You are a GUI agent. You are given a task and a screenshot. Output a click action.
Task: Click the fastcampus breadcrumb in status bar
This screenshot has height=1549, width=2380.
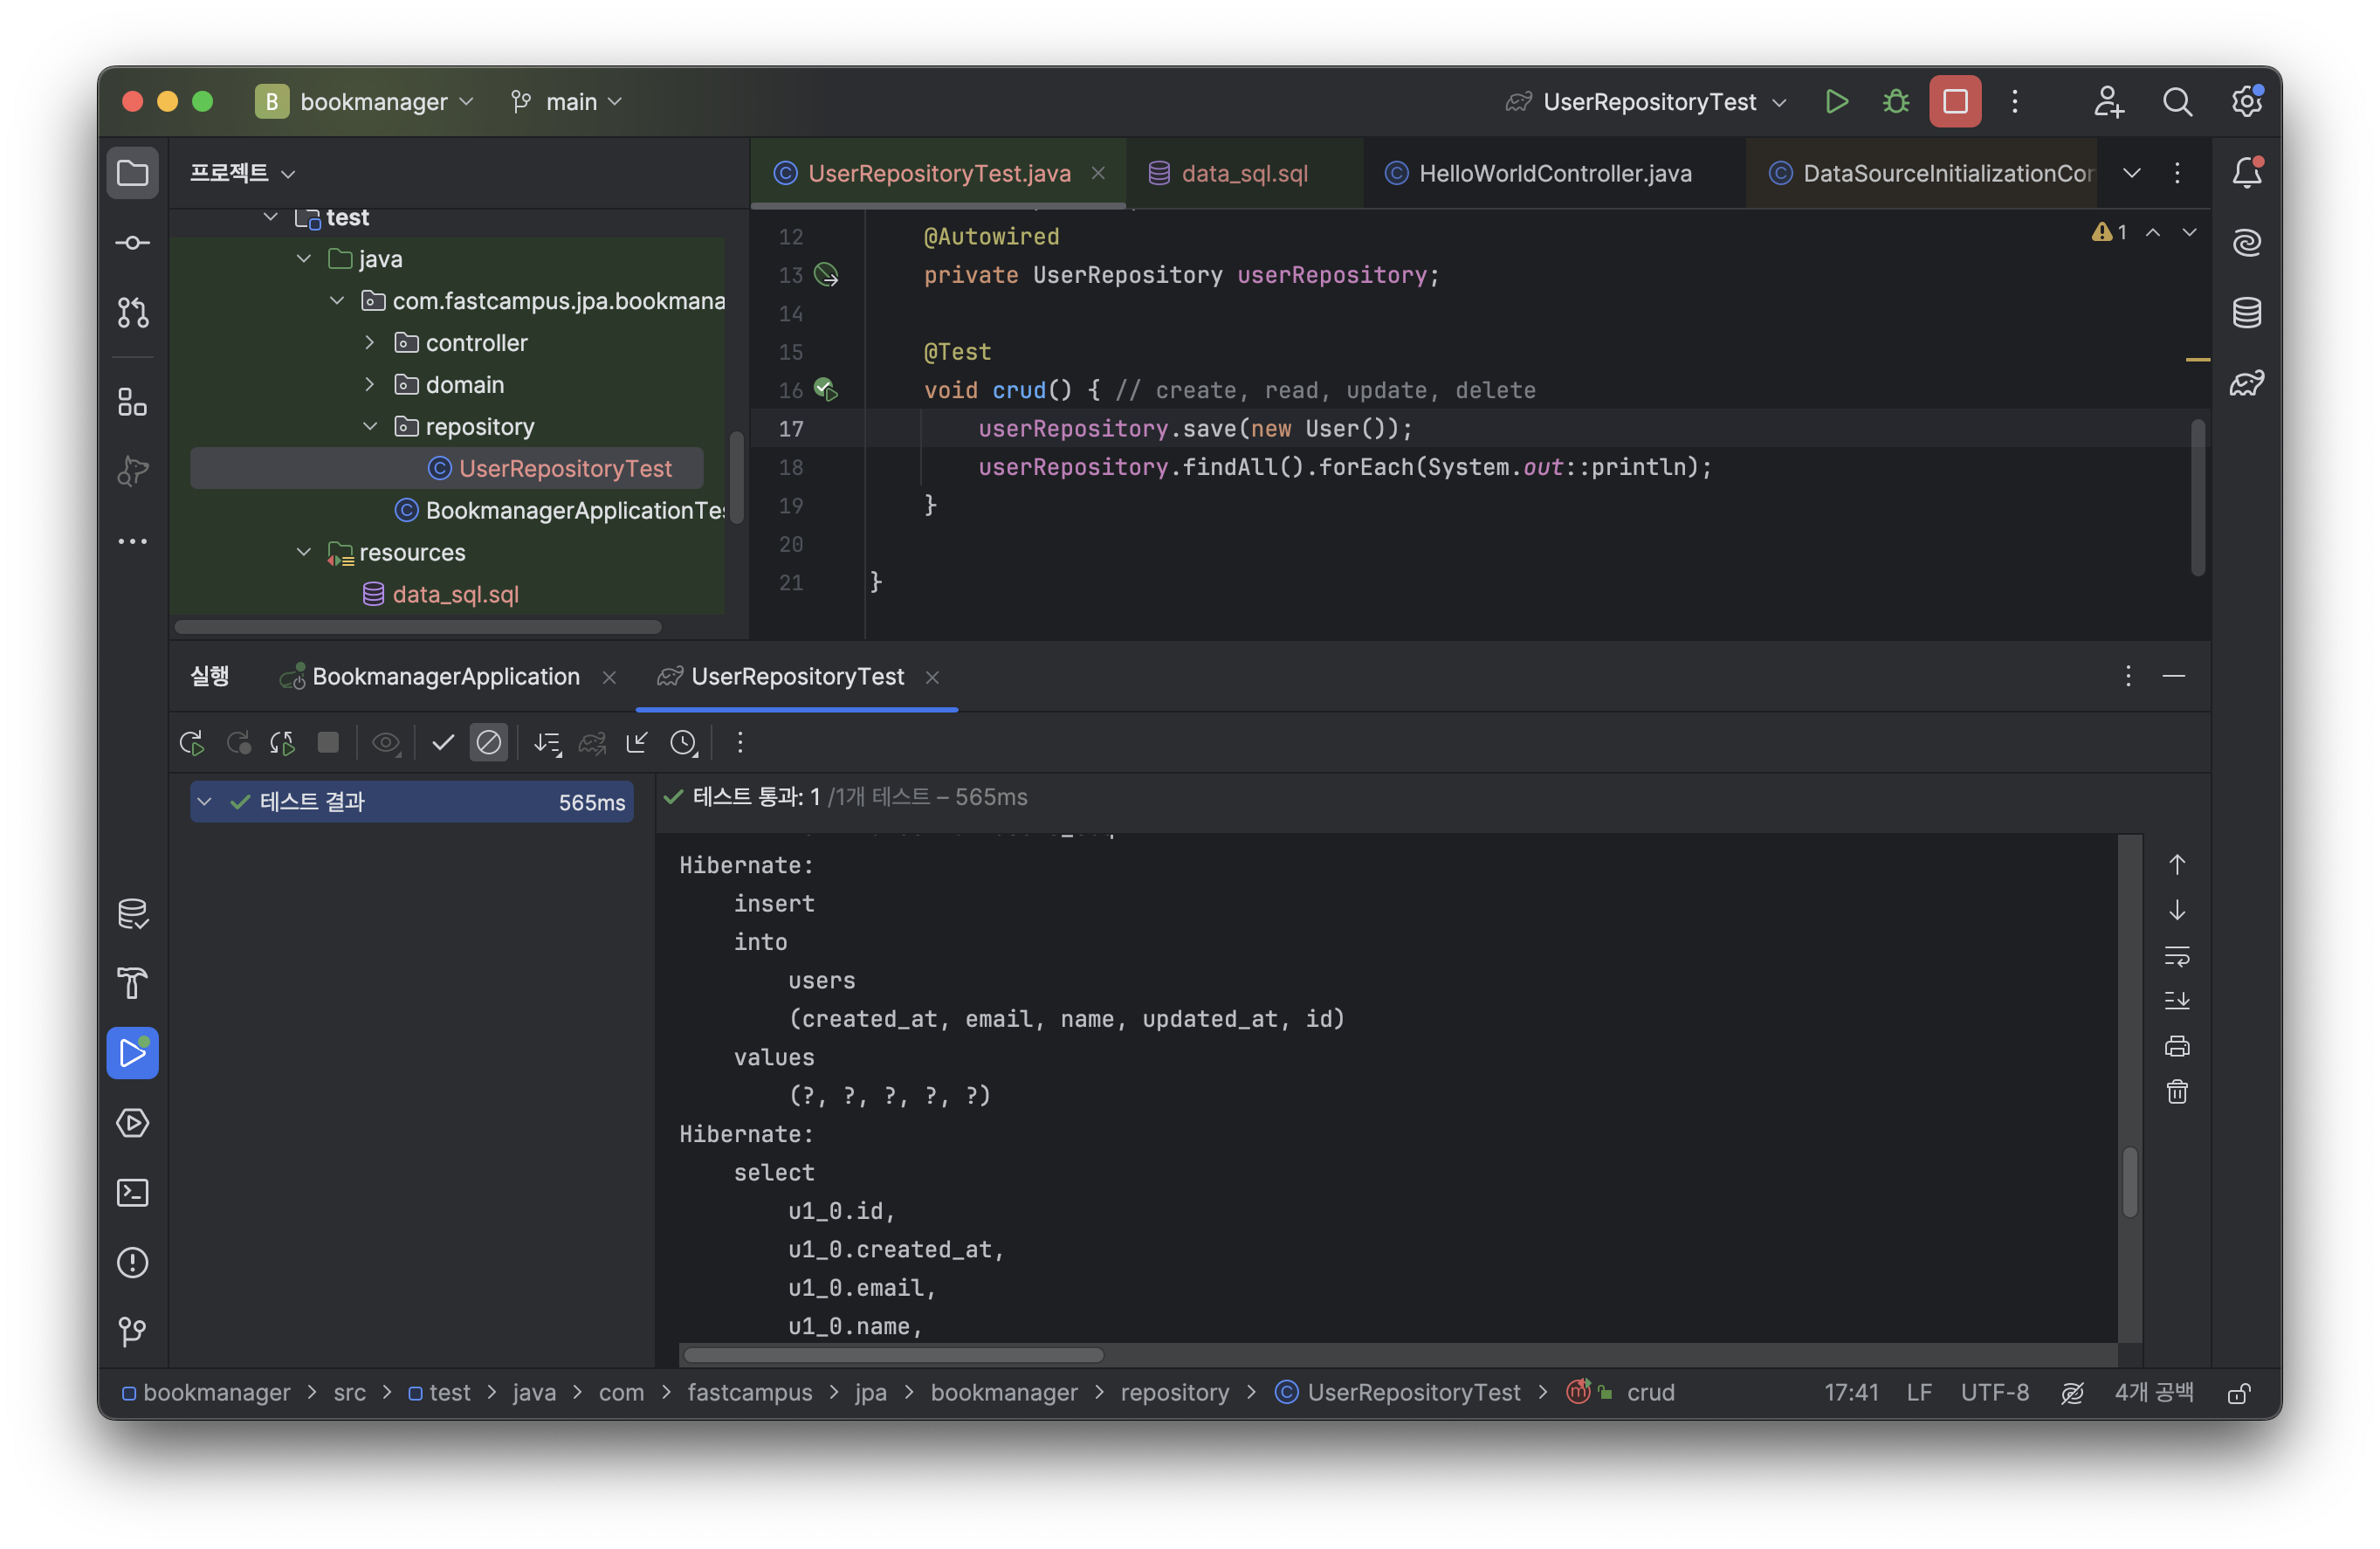[x=749, y=1392]
